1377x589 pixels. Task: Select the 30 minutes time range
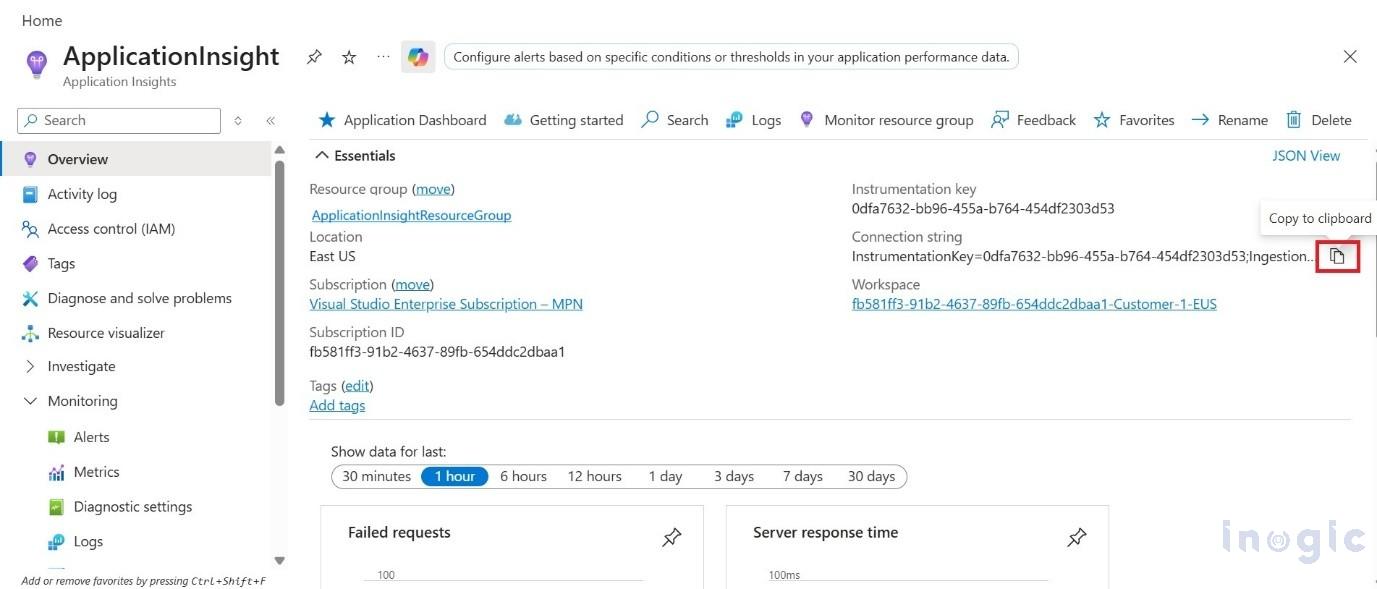coord(376,476)
